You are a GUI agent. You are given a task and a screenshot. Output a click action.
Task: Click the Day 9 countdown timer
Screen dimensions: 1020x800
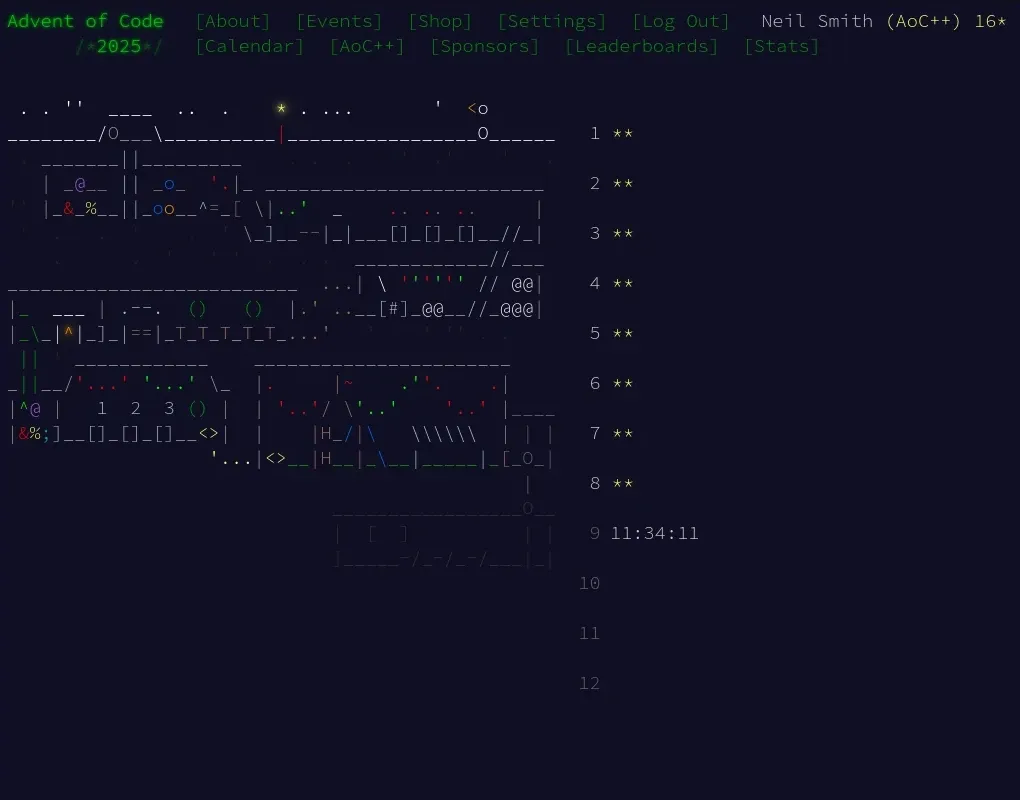655,533
